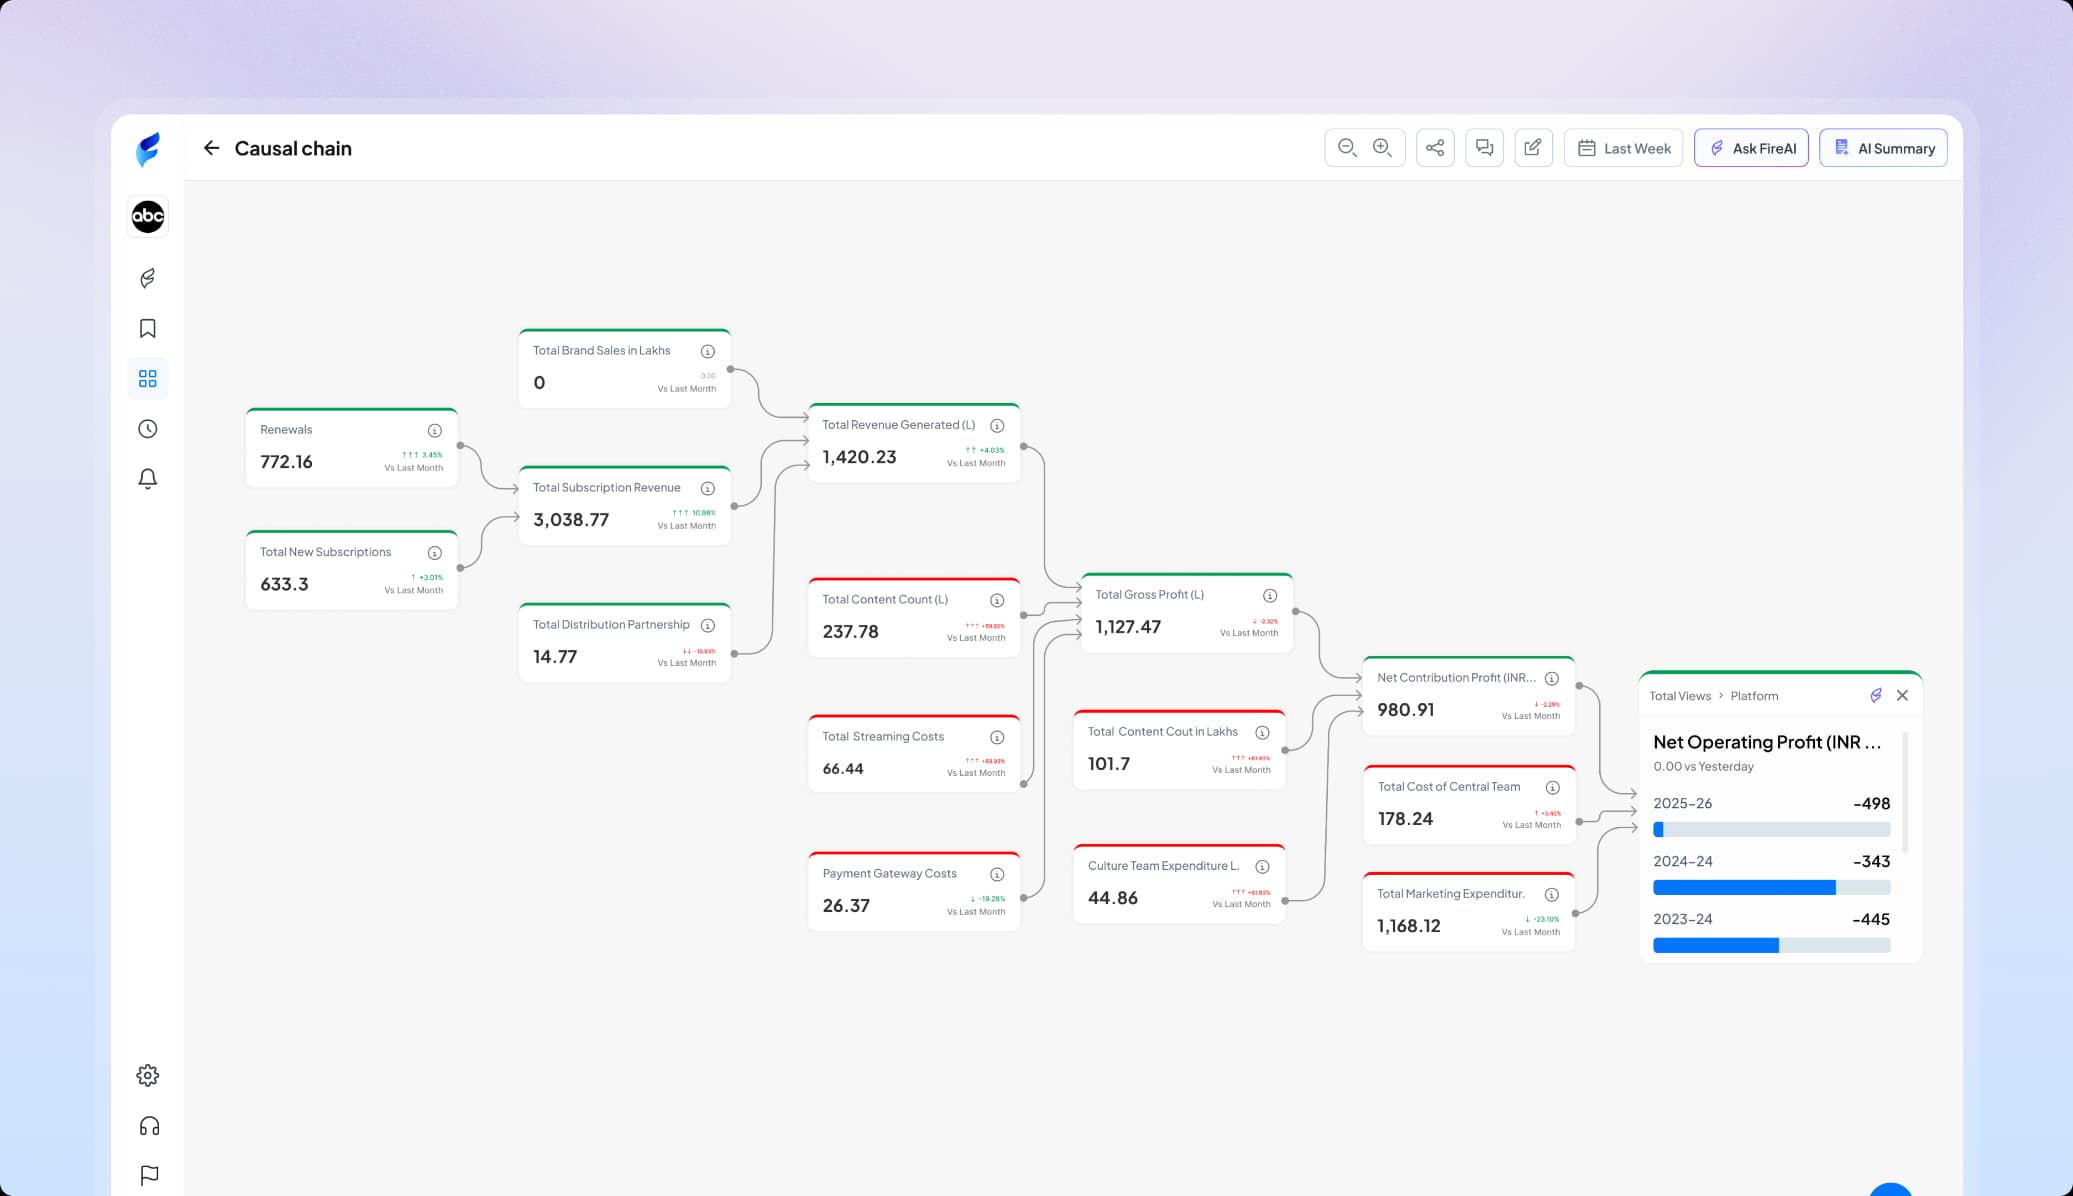2073x1196 pixels.
Task: Click the dashboard grid icon in sidebar
Action: (148, 379)
